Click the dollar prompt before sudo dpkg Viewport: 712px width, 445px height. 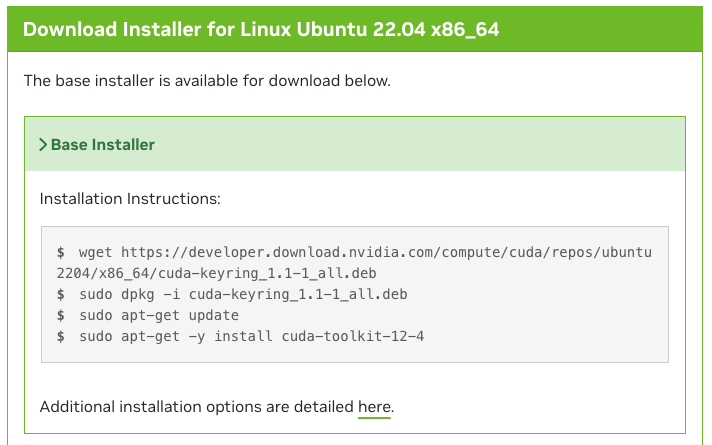click(60, 294)
